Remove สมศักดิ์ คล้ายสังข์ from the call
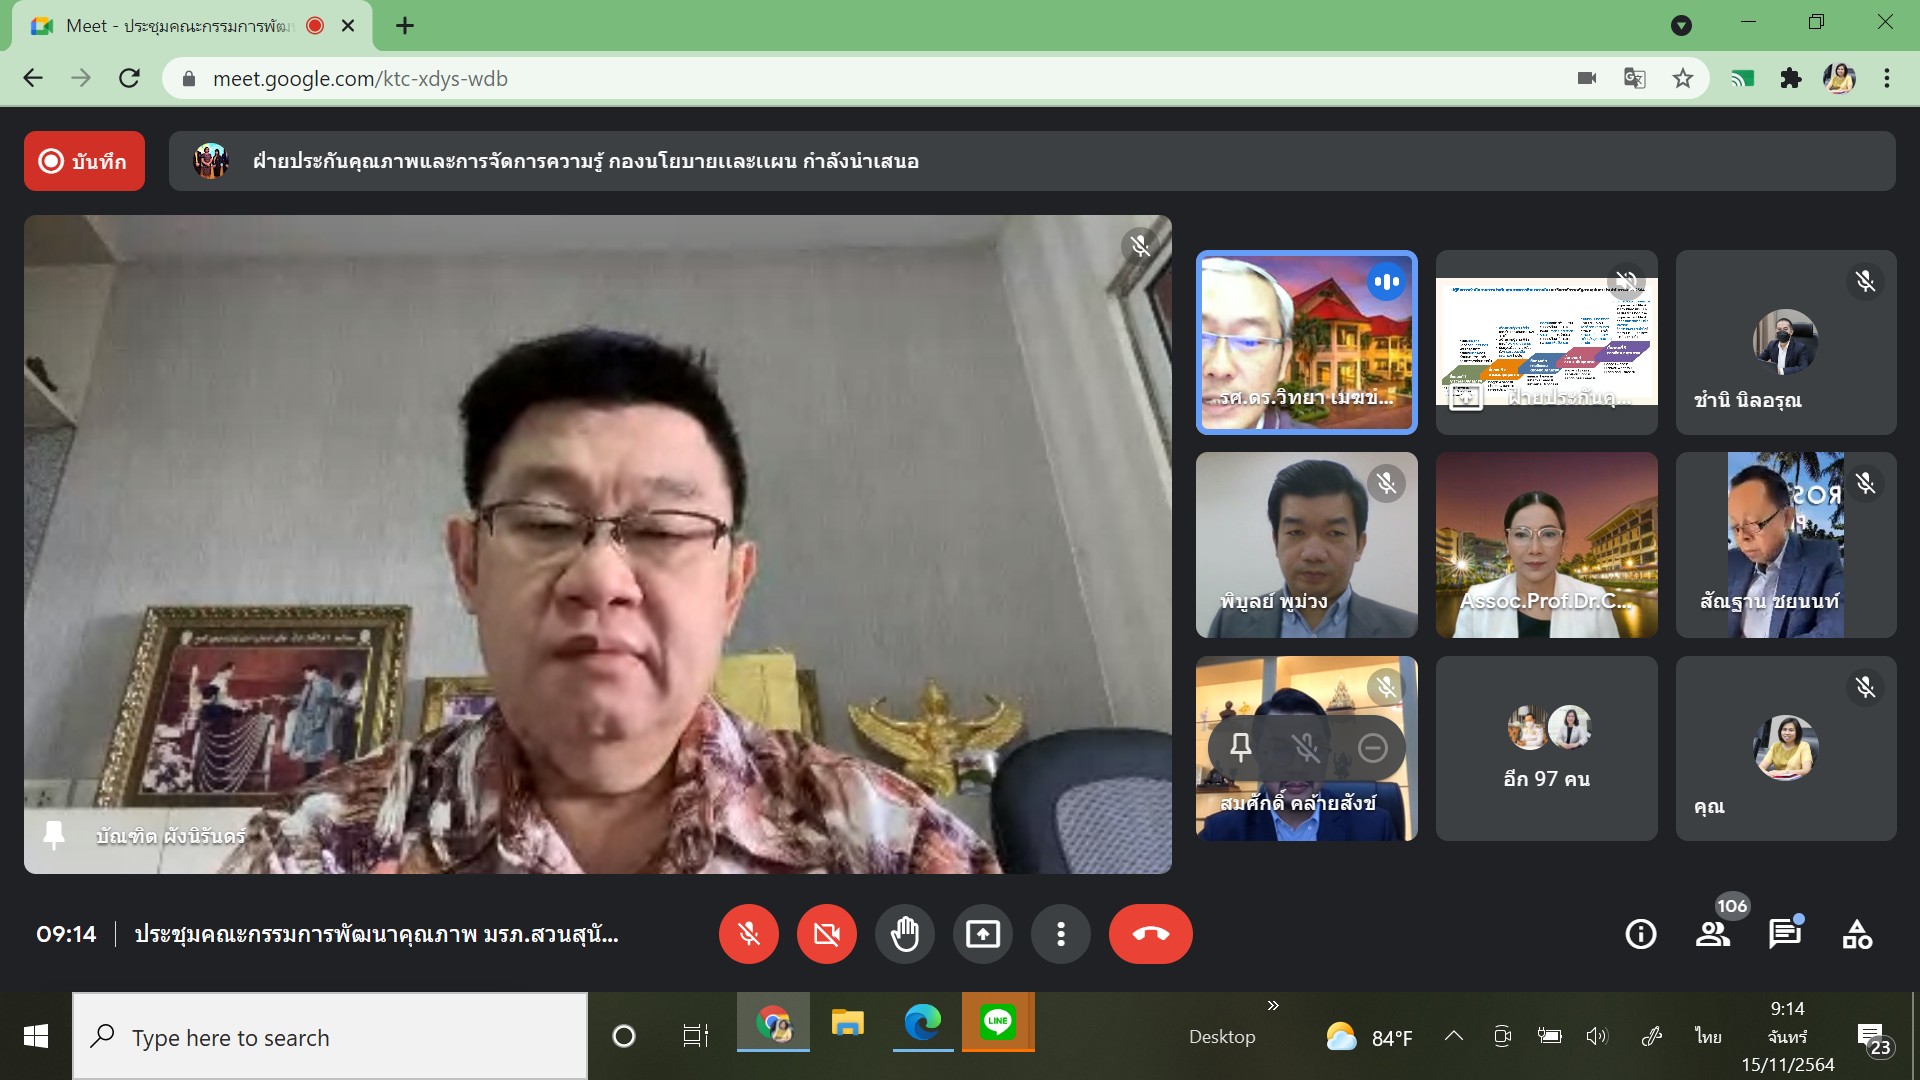This screenshot has width=1920, height=1080. coord(1372,747)
